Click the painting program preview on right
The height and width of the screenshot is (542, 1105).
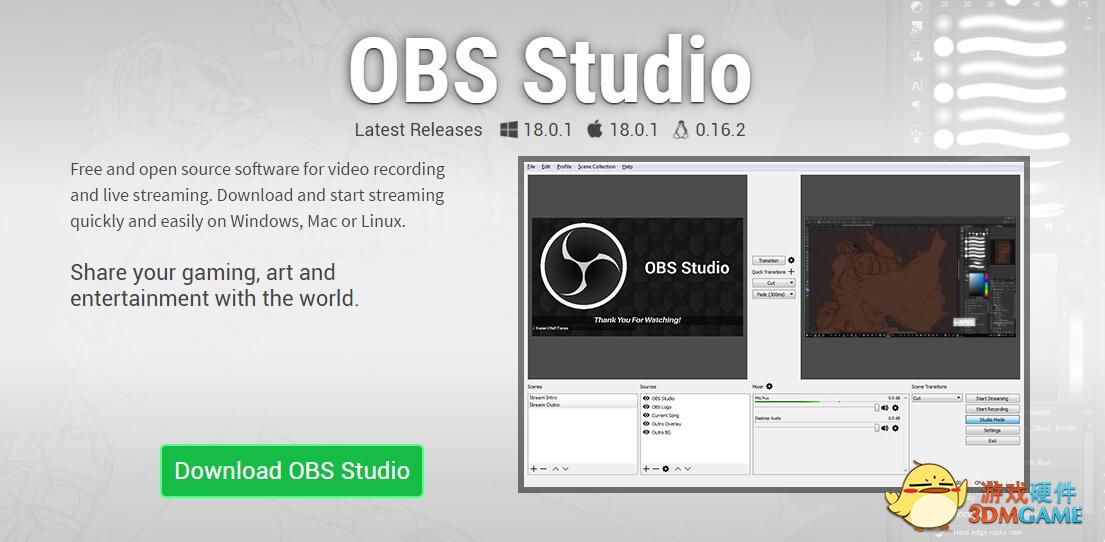click(x=910, y=276)
